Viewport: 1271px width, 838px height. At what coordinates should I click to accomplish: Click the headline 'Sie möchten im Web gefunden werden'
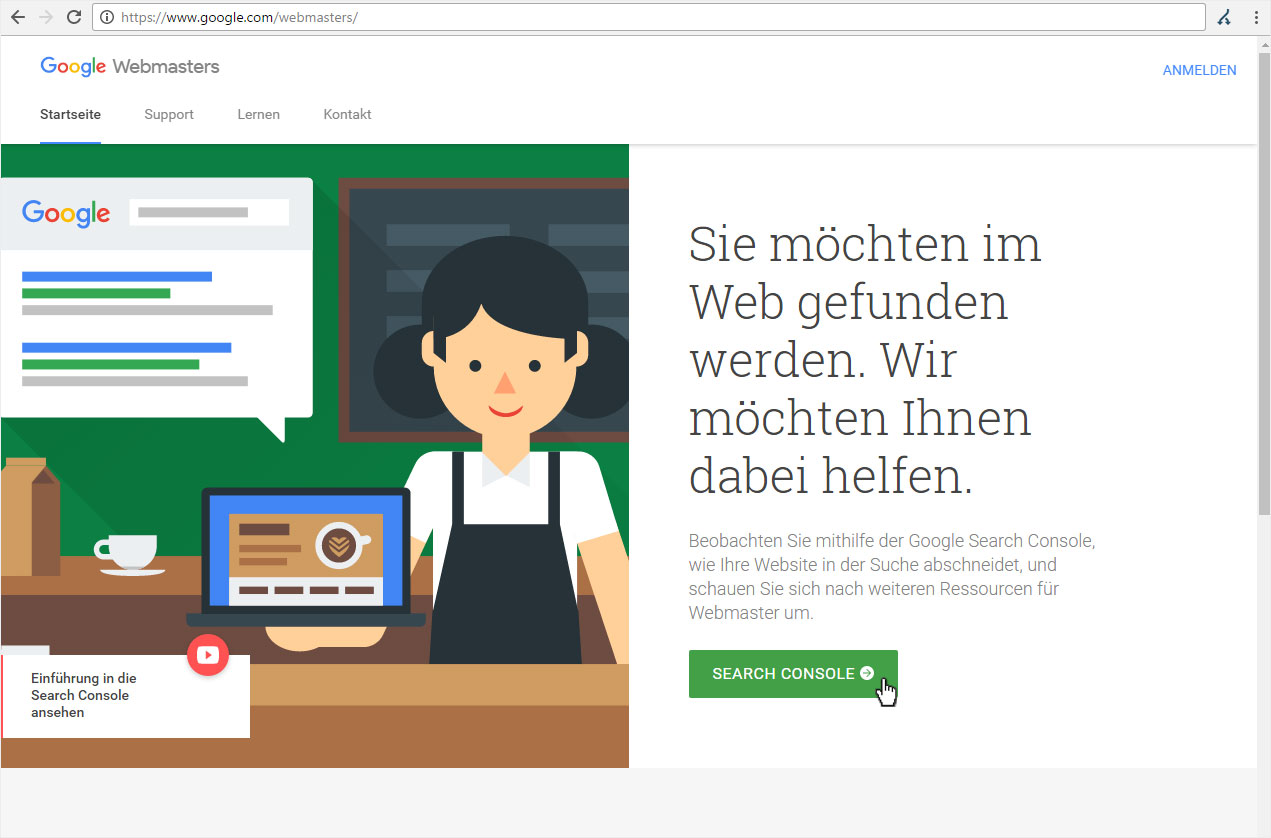tap(865, 360)
